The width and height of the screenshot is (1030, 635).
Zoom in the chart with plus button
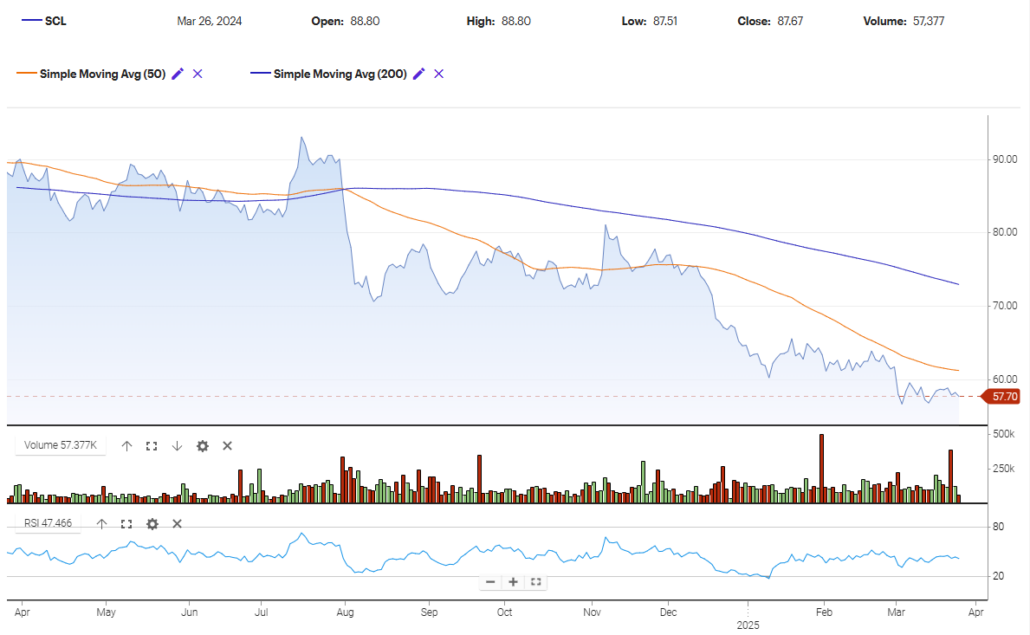pos(513,582)
